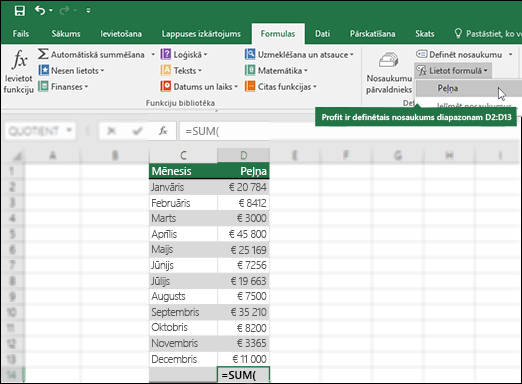Viewport: 522px width, 384px height.
Task: Select the cell with € 20 784
Action: [x=244, y=187]
